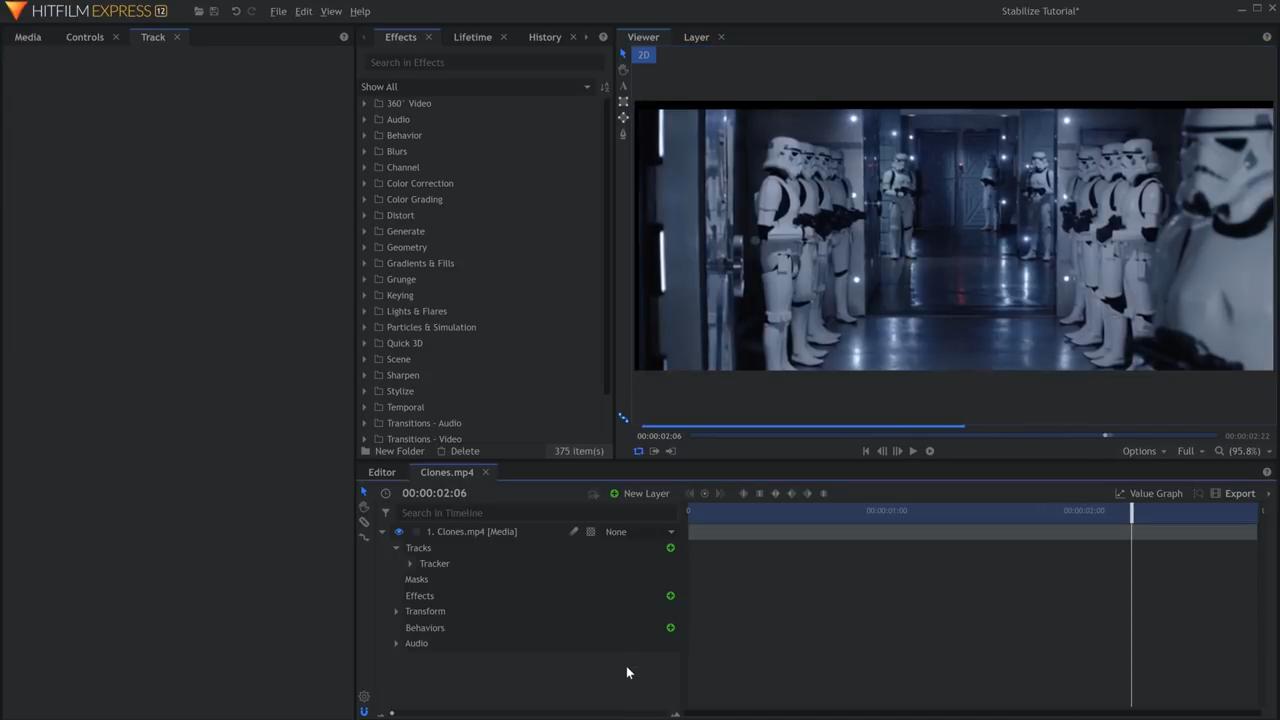Image resolution: width=1280 pixels, height=720 pixels.
Task: Click the save project icon
Action: pos(214,11)
